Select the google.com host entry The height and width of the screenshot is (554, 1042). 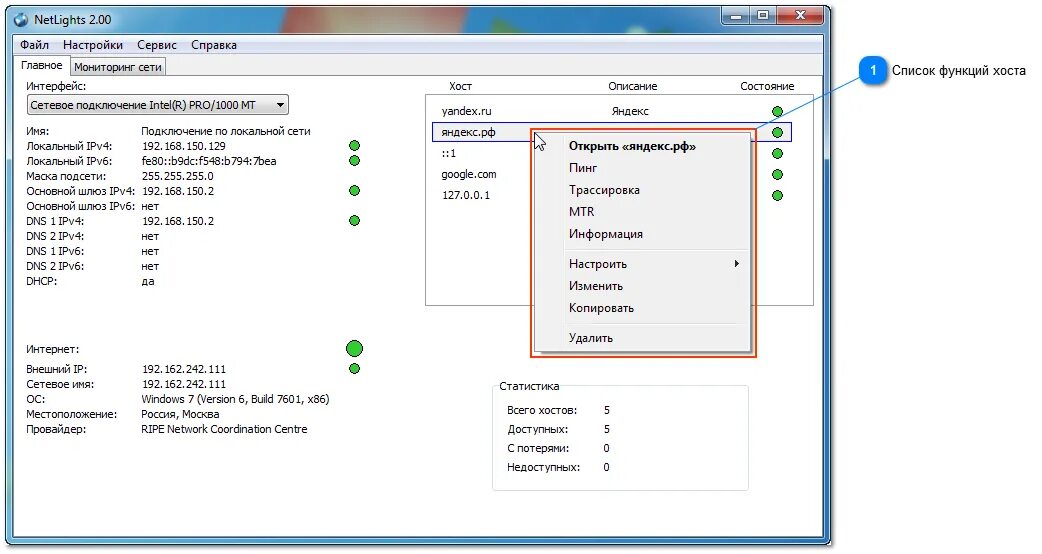(469, 175)
